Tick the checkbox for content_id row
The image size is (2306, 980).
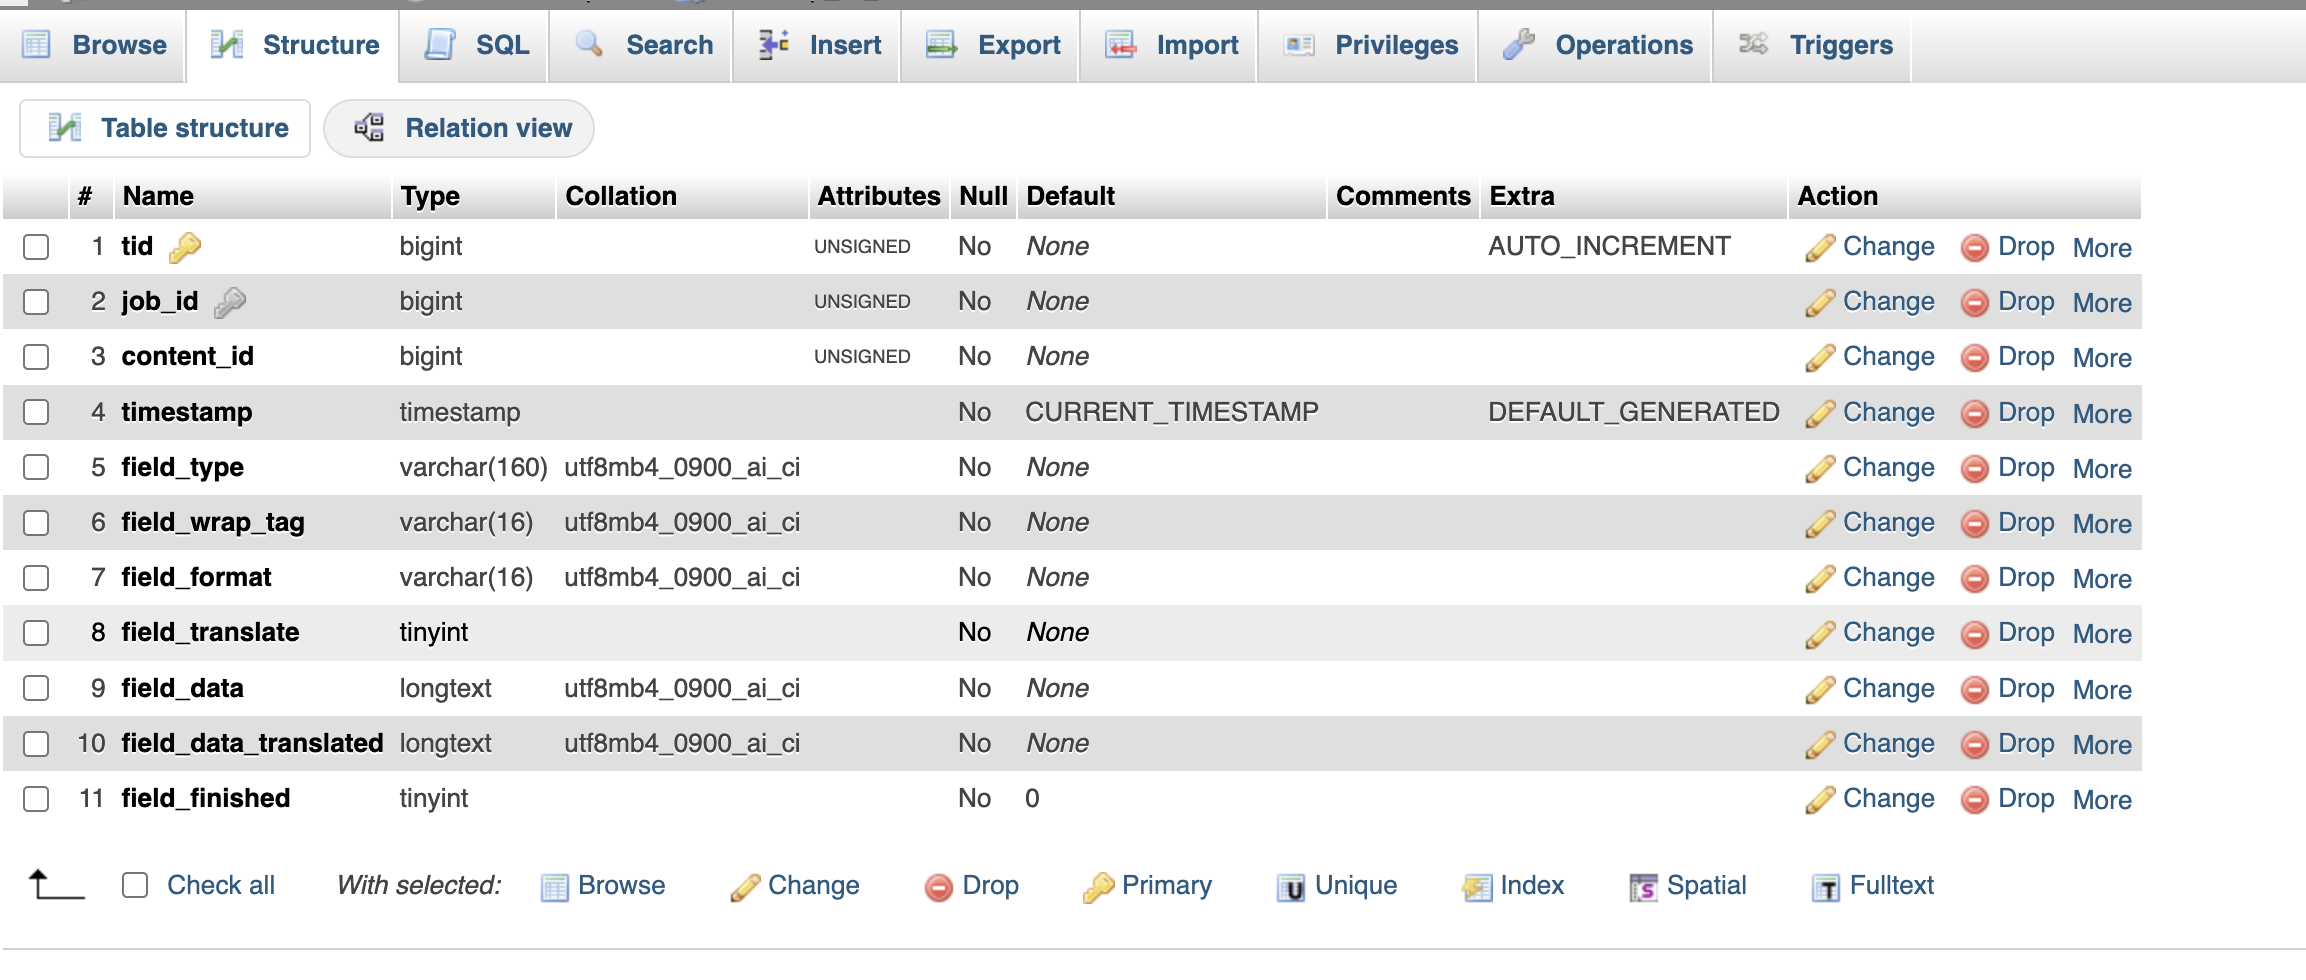pos(36,357)
